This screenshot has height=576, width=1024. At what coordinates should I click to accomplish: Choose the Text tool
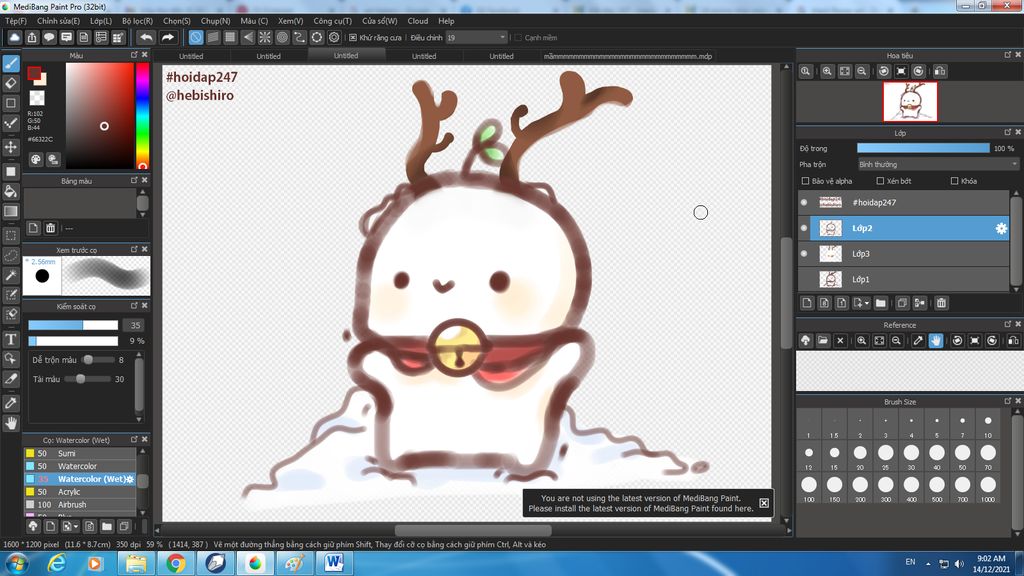[11, 339]
